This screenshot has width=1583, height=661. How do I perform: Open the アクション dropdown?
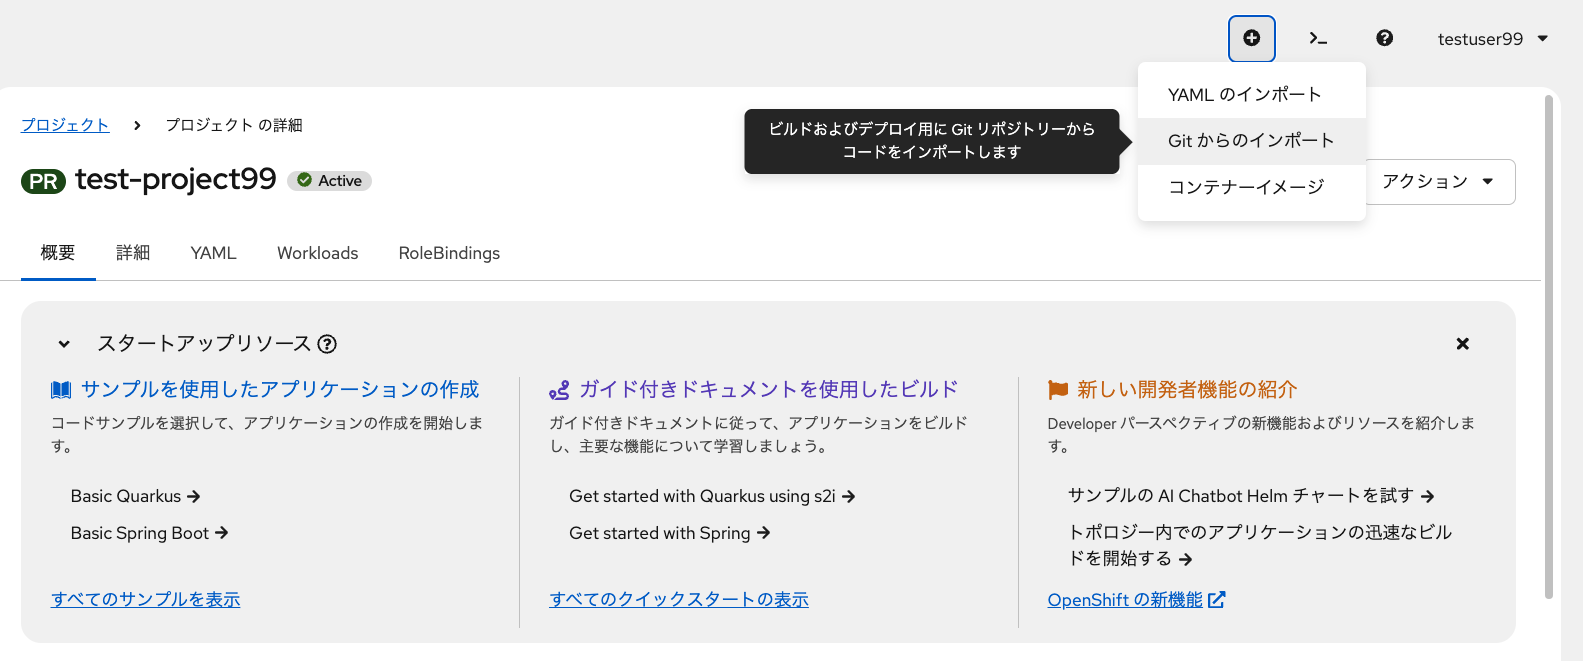pos(1440,182)
